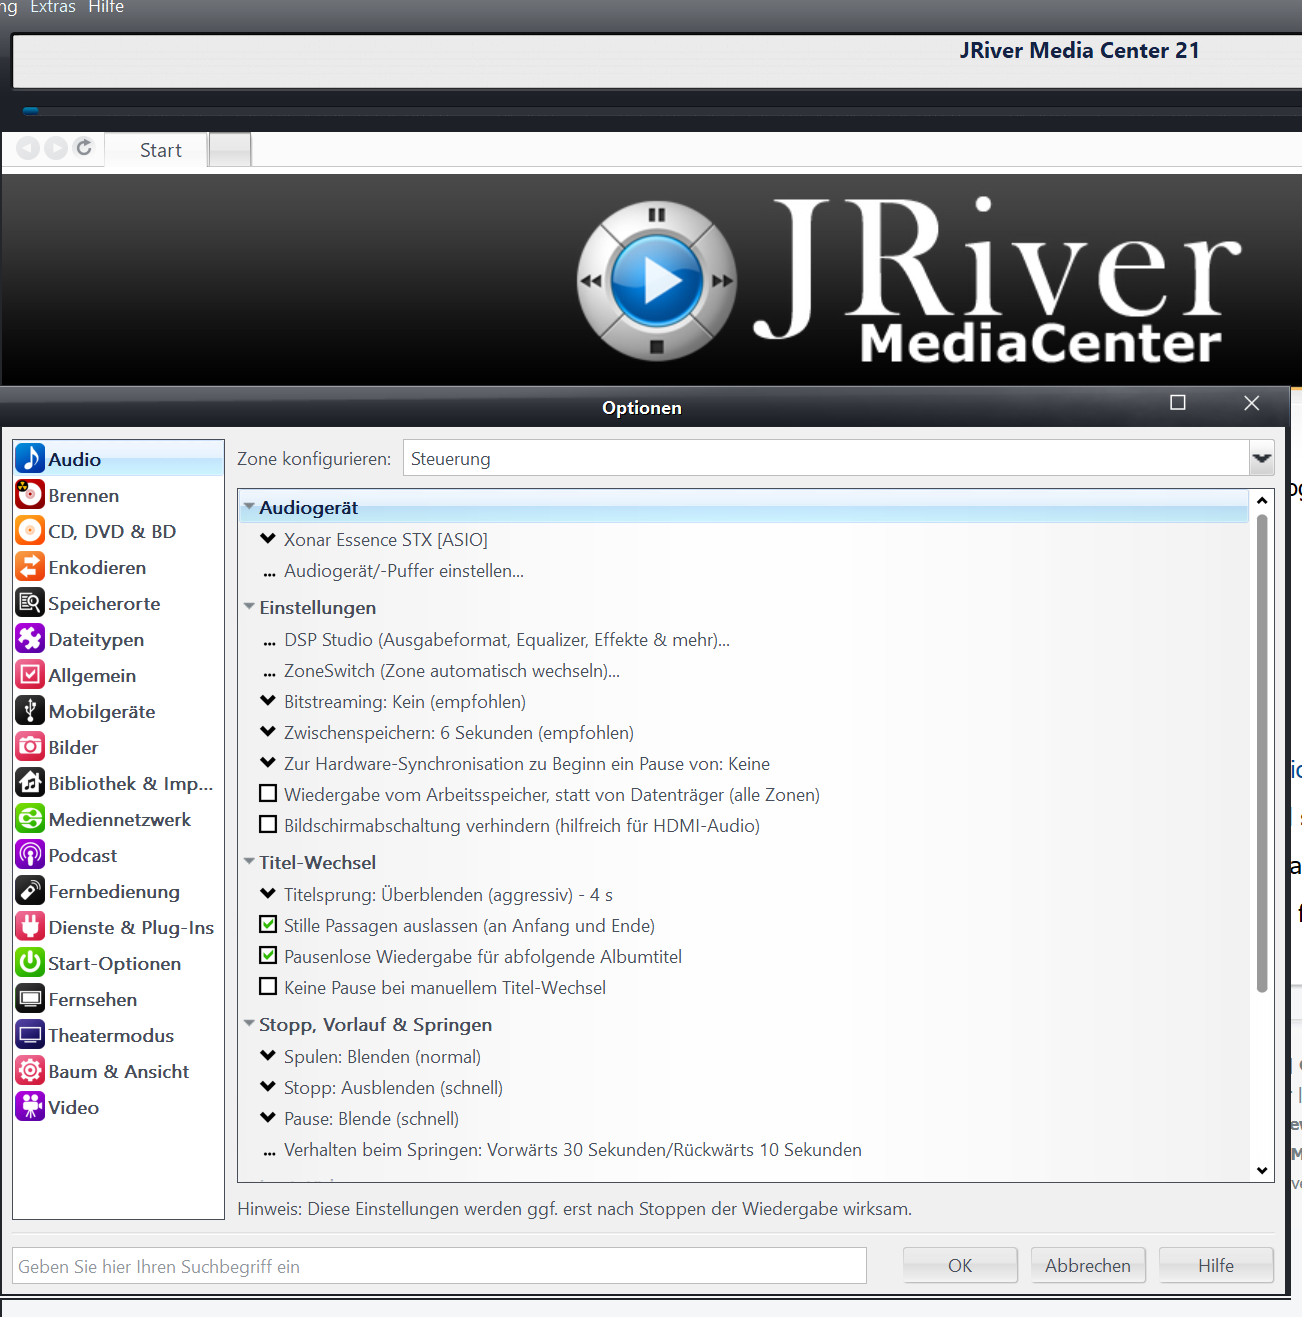Open ZoneSwitch (Zone automatisch wechseln)...
This screenshot has height=1317, width=1302.
452,671
